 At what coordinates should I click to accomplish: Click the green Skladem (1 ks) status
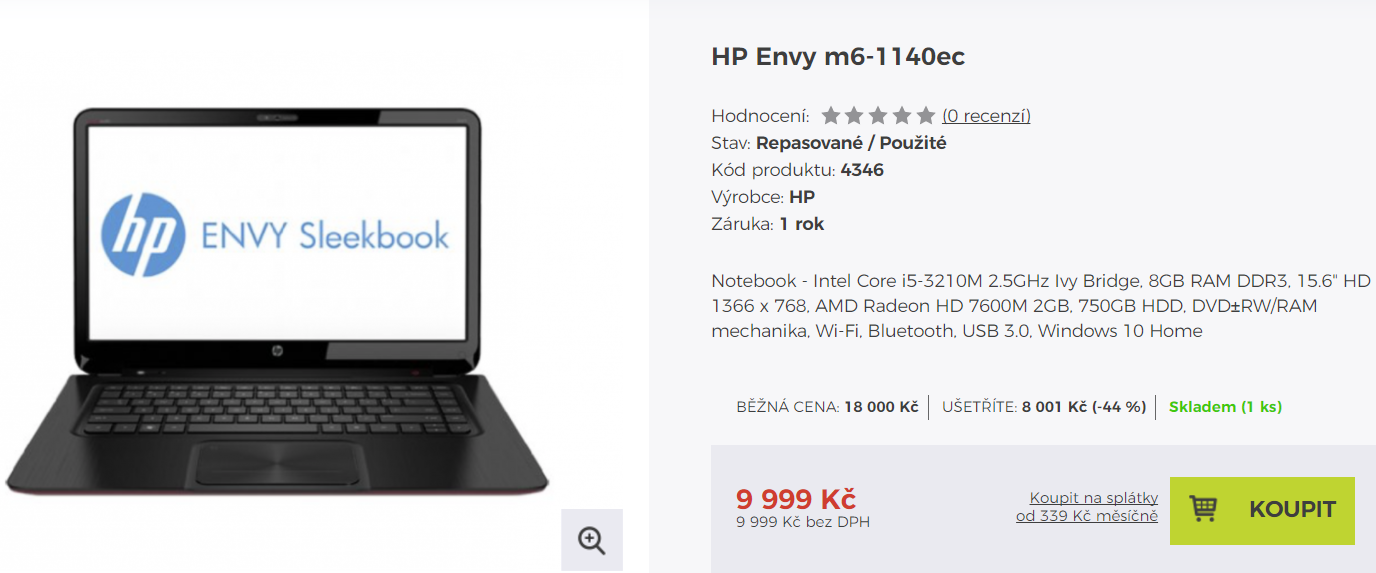click(1225, 407)
